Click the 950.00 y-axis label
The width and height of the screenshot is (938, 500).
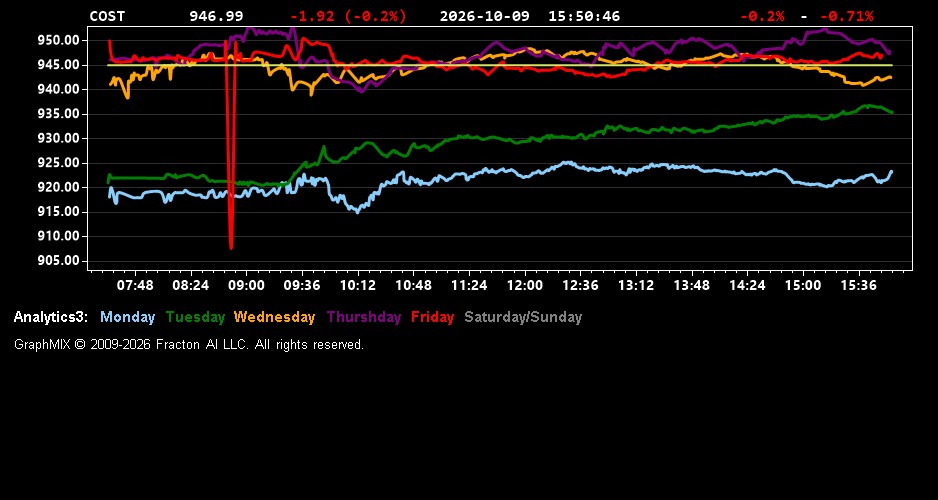(59, 41)
